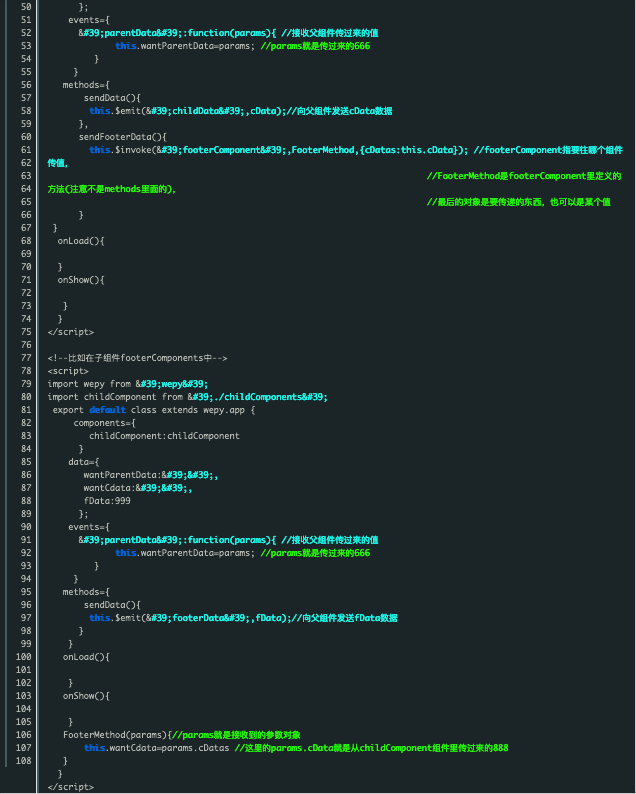Click line number 50 in the gutter

26,7
